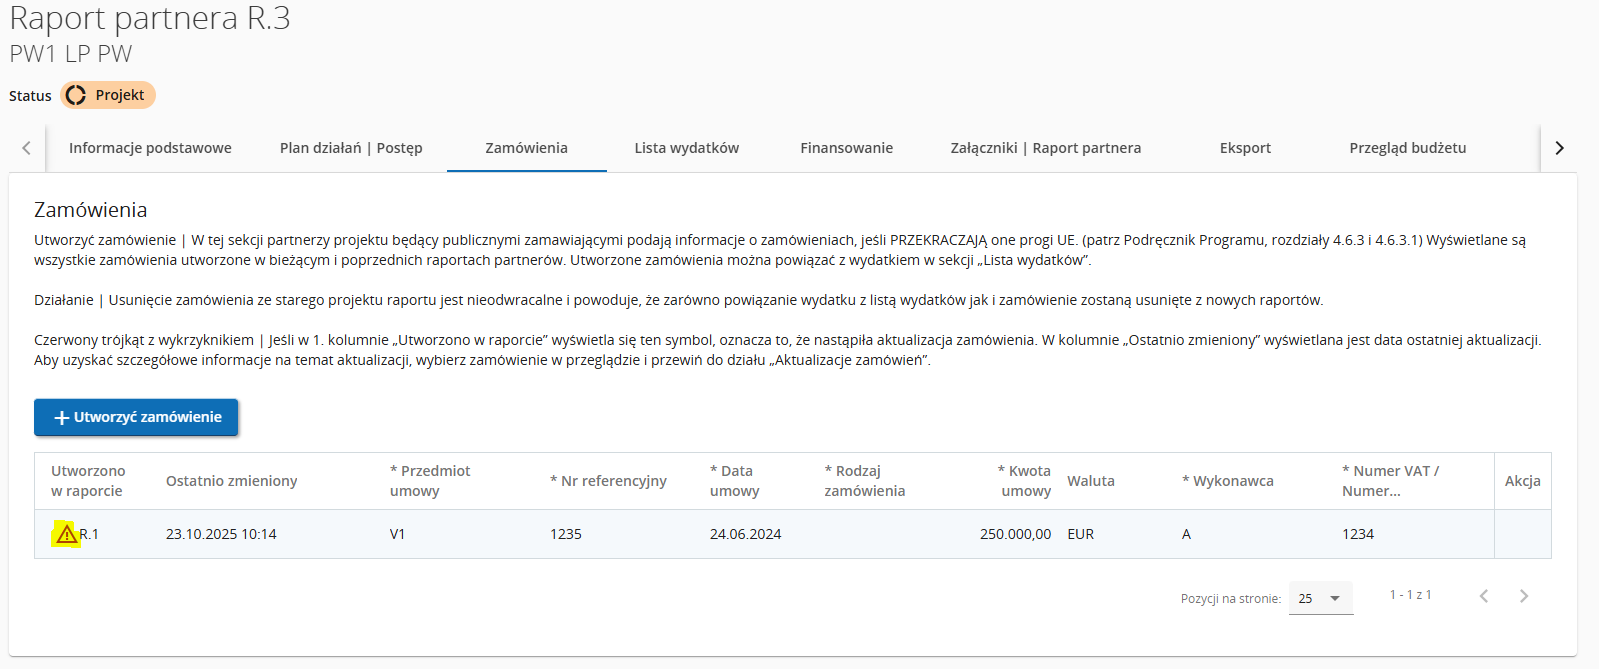Go to the next results page arrow
This screenshot has width=1599, height=669.
tap(1523, 596)
